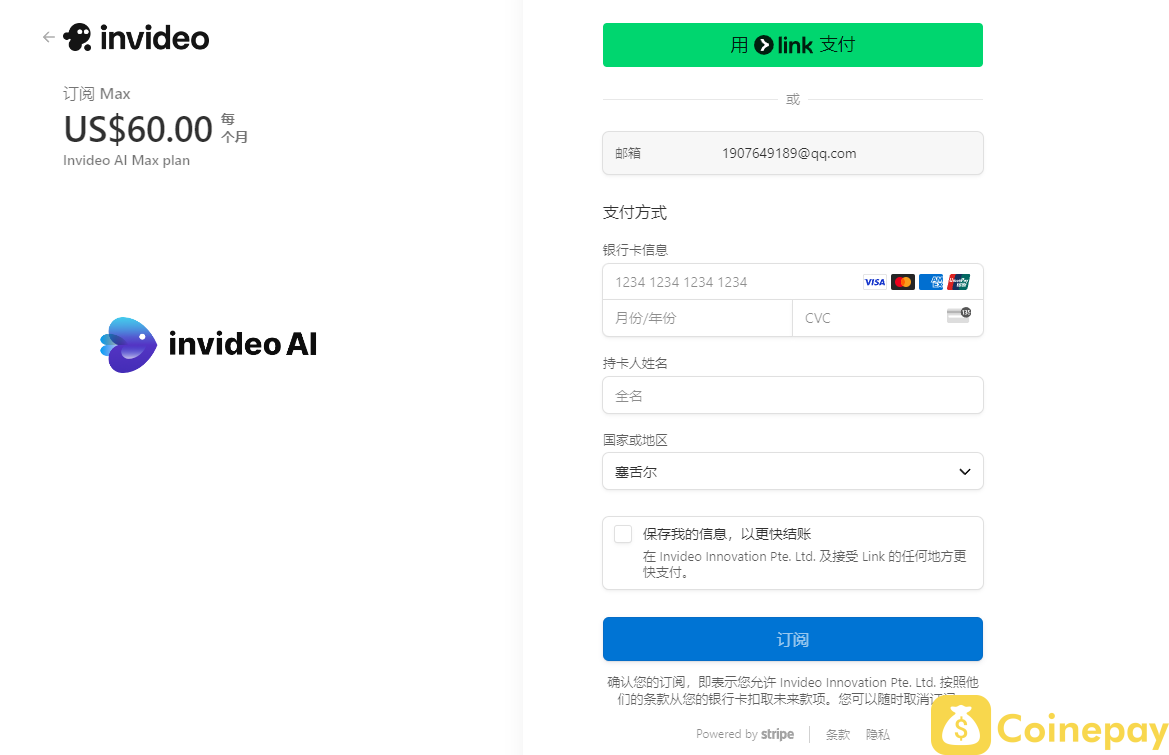Click the Mastercard icon

click(x=903, y=282)
